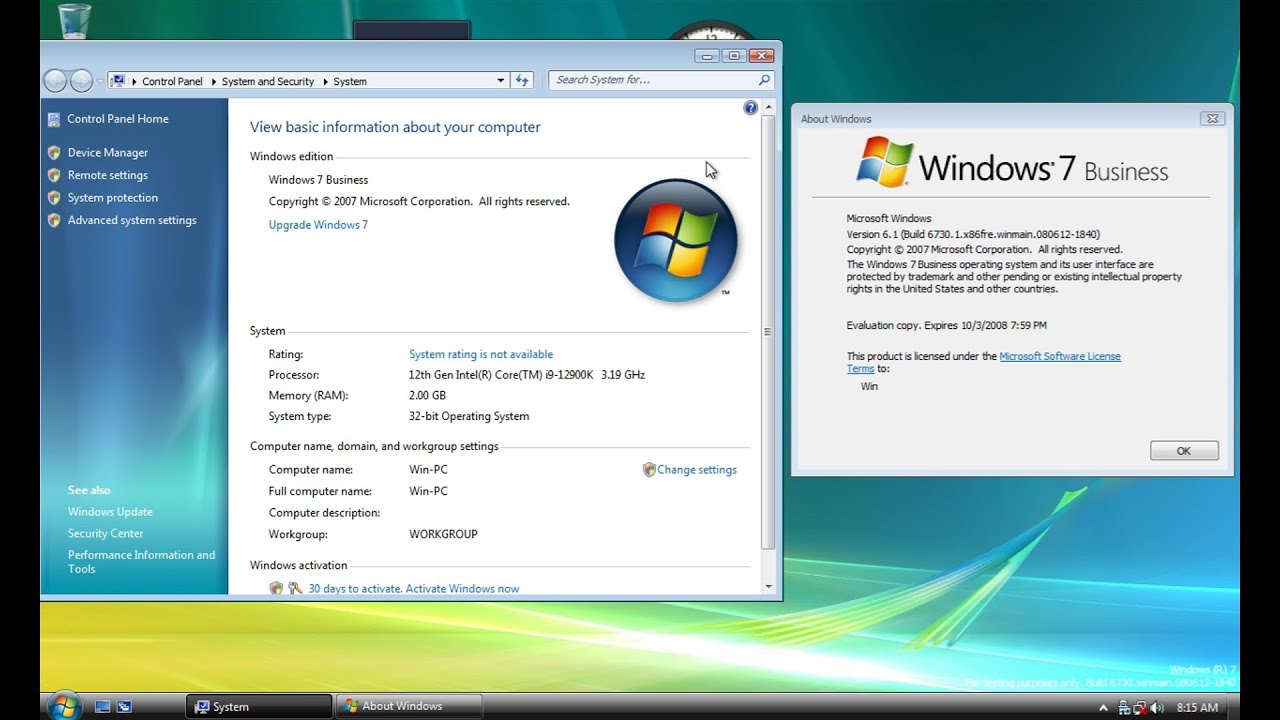Click shield icon beside Remote settings

pyautogui.click(x=54, y=175)
